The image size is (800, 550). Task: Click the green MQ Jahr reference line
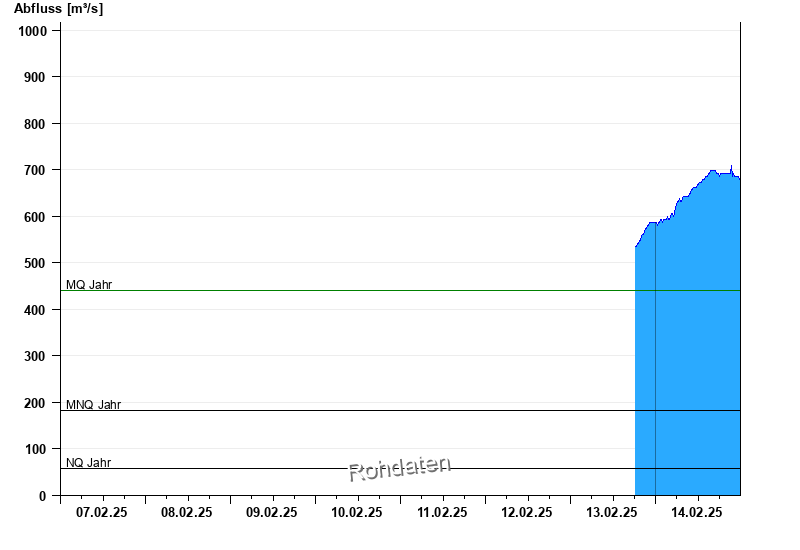350,291
